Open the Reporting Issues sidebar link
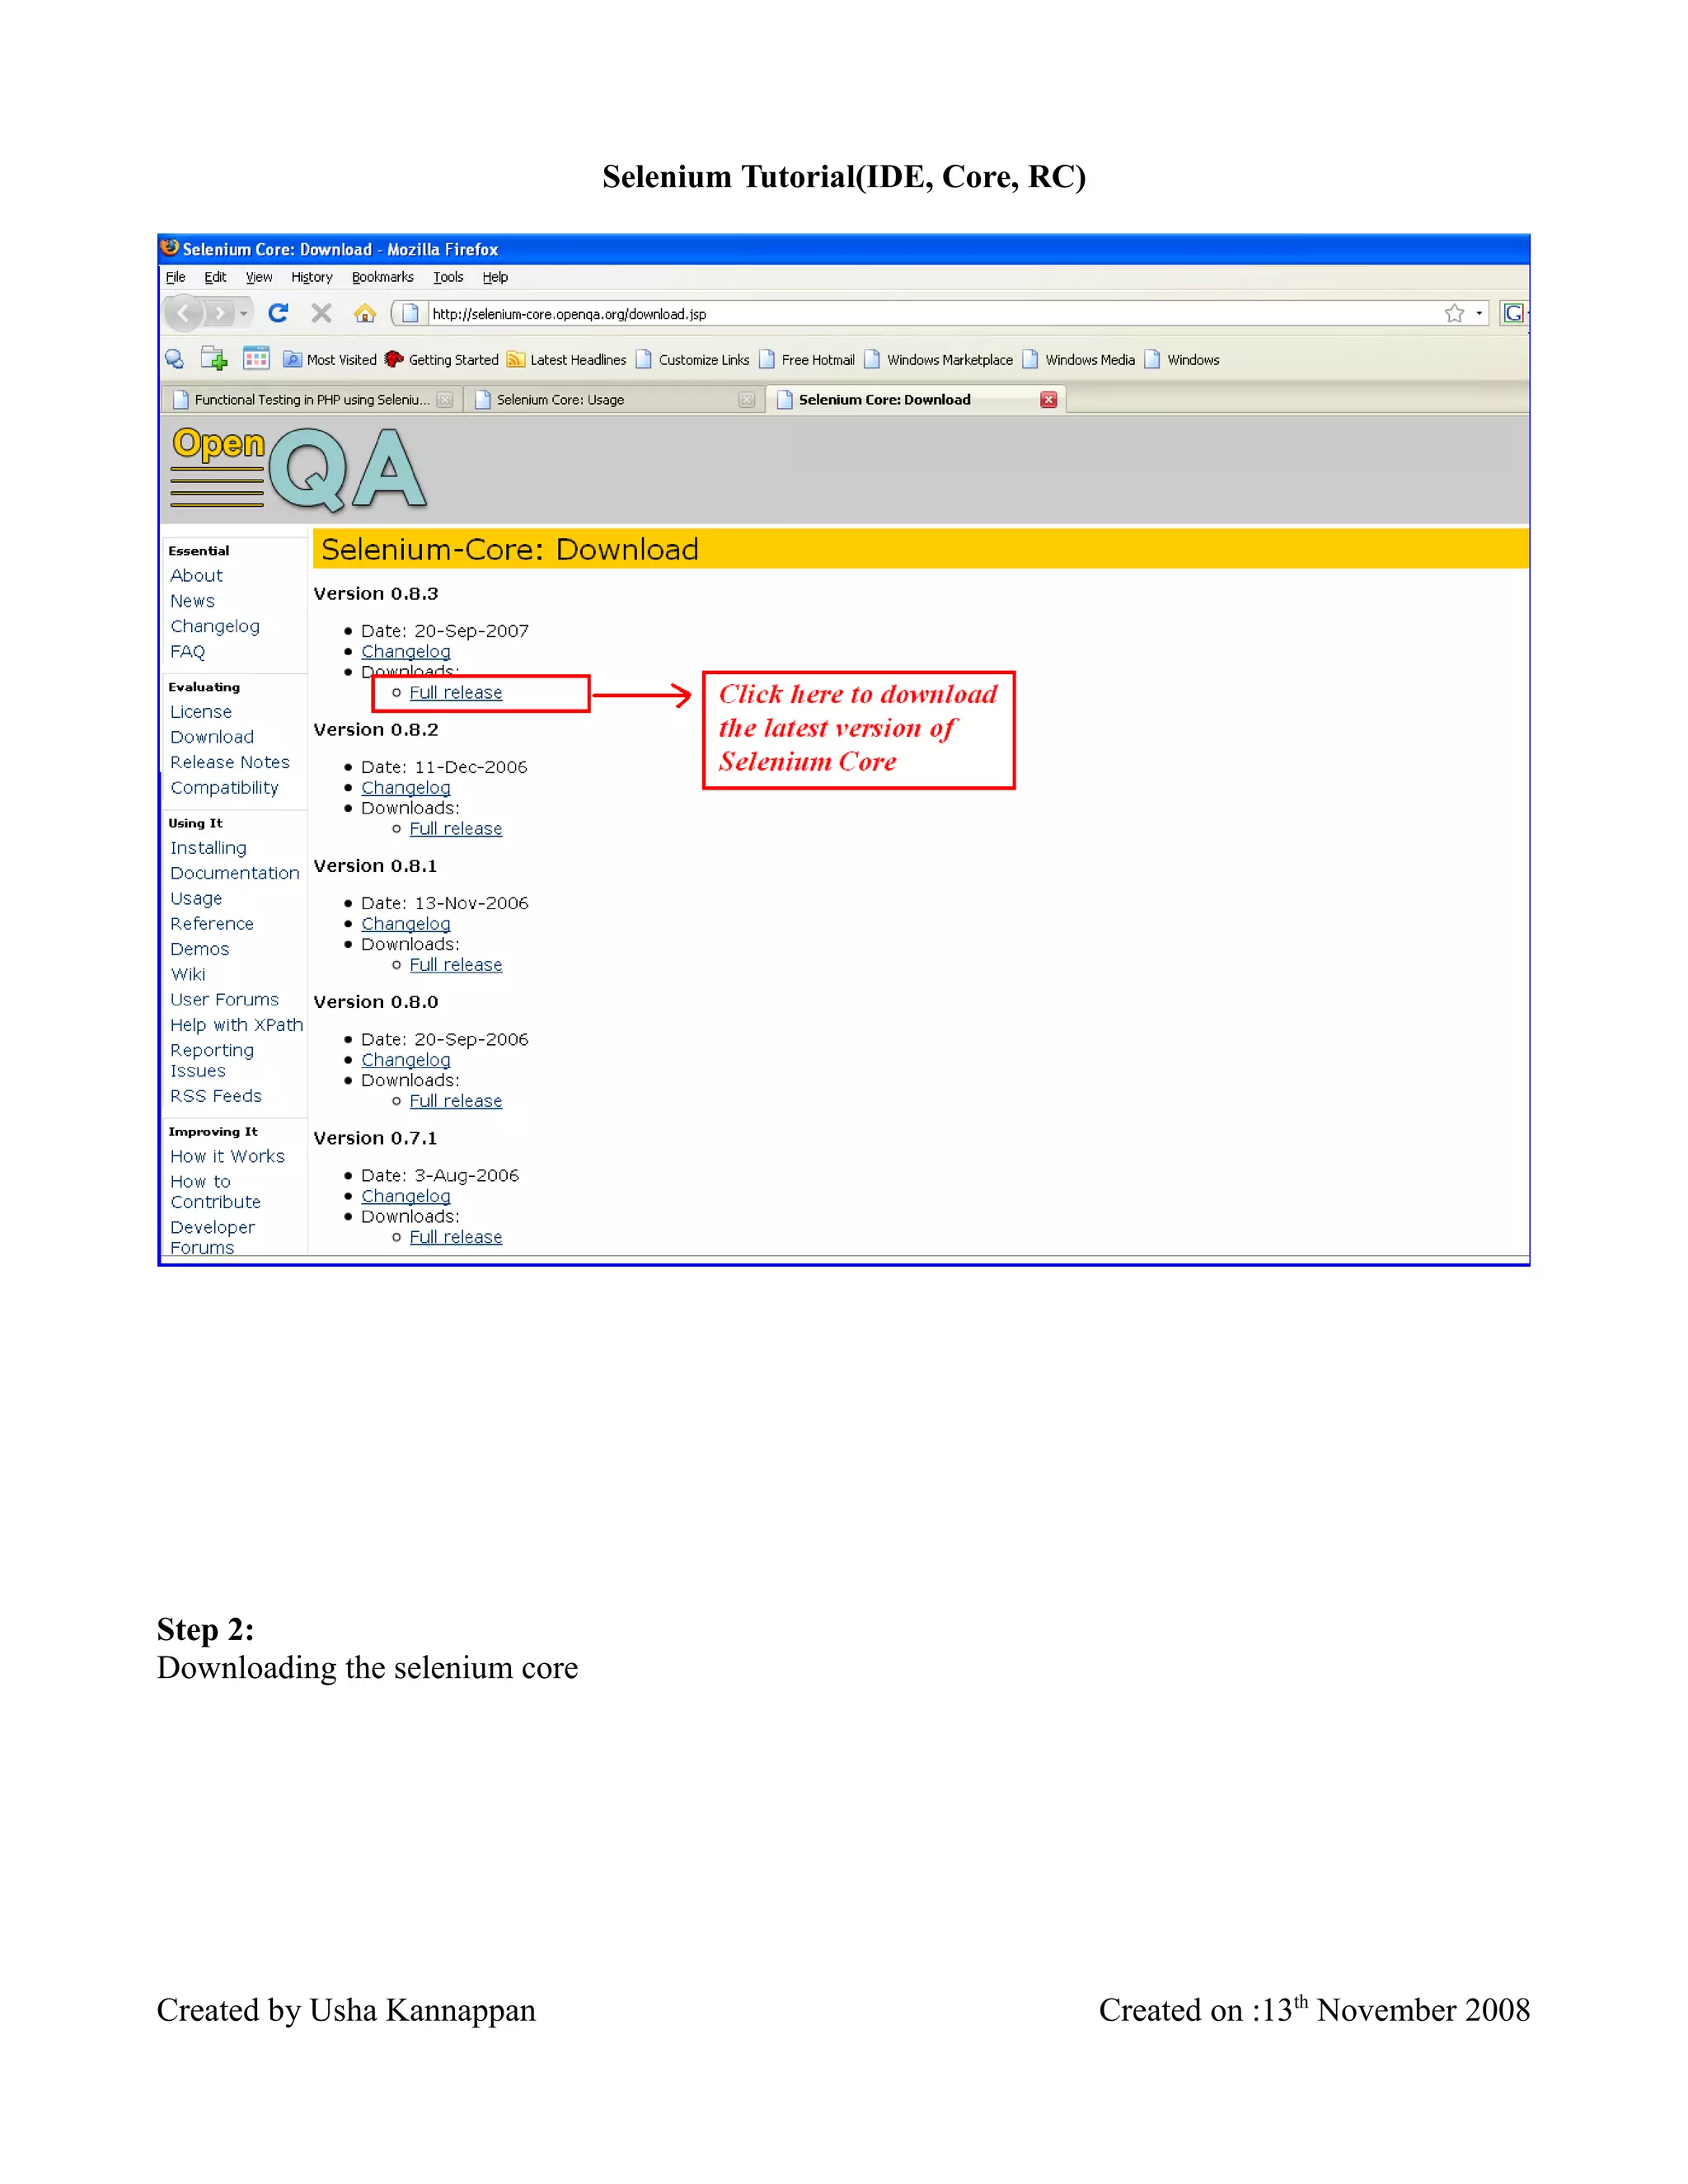The height and width of the screenshot is (2184, 1688). 211,1060
